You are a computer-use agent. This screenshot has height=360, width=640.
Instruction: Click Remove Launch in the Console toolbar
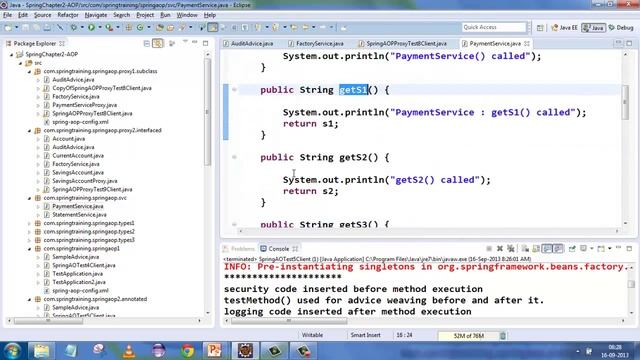(x=500, y=248)
